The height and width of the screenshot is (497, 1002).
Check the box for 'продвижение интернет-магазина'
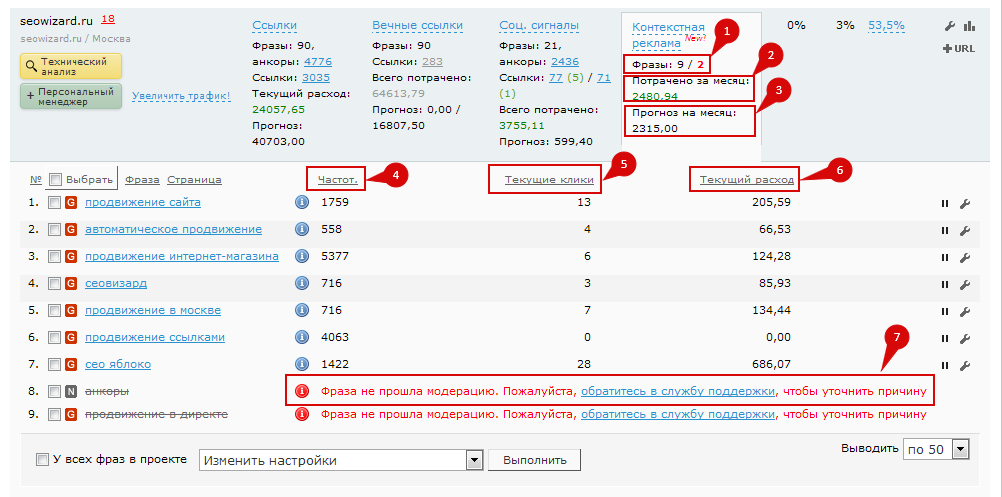pyautogui.click(x=55, y=256)
